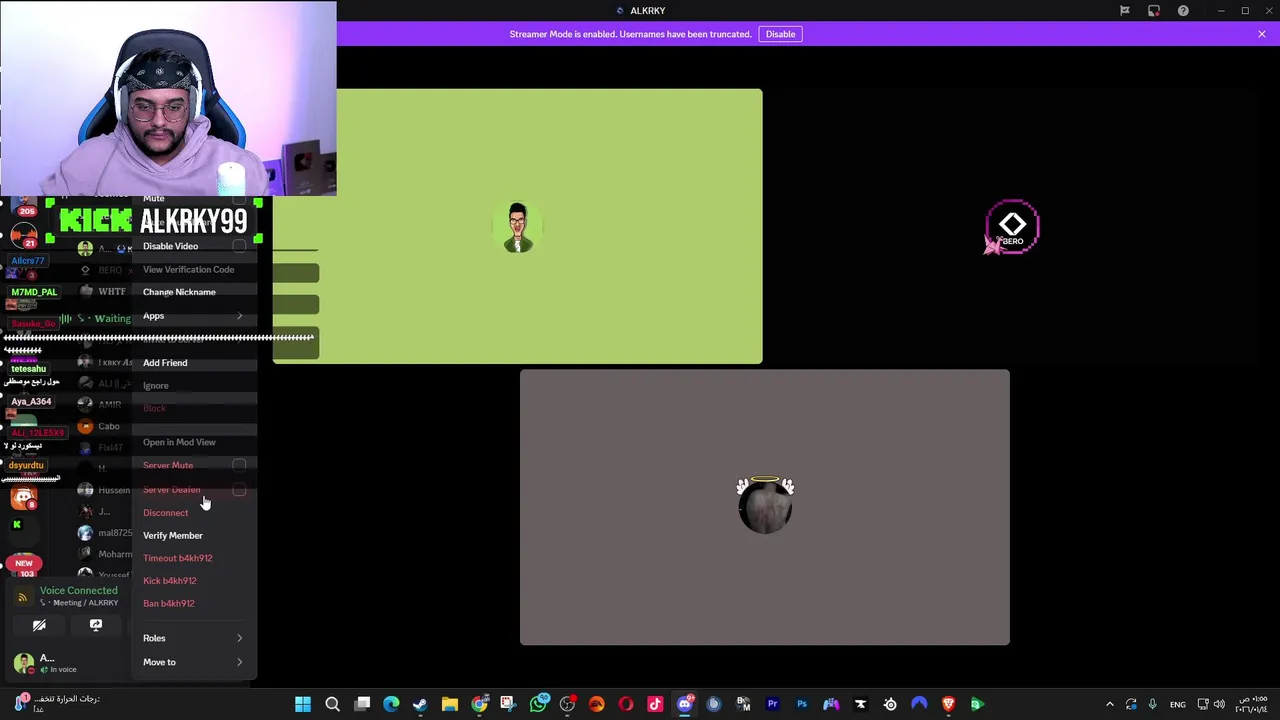This screenshot has height=720, width=1280.
Task: Open File Explorer from the taskbar
Action: point(450,704)
